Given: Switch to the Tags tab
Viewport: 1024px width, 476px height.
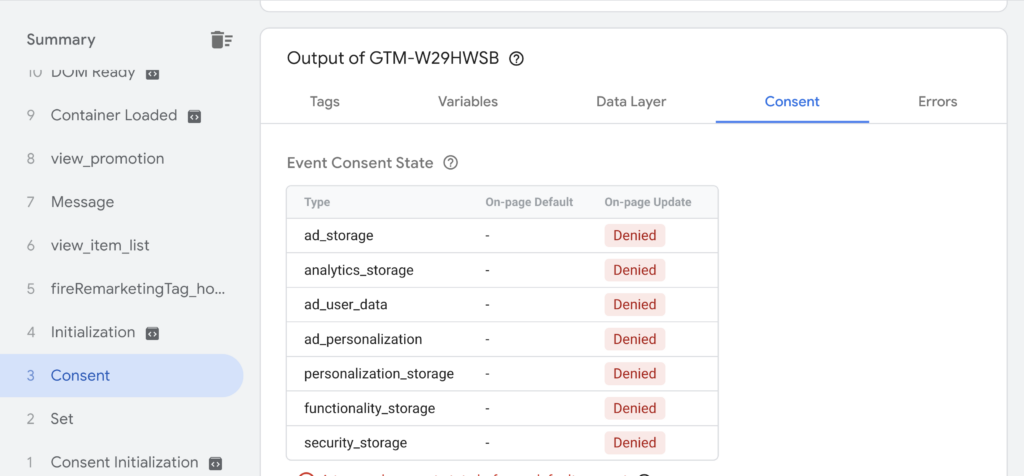Looking at the screenshot, I should point(325,102).
